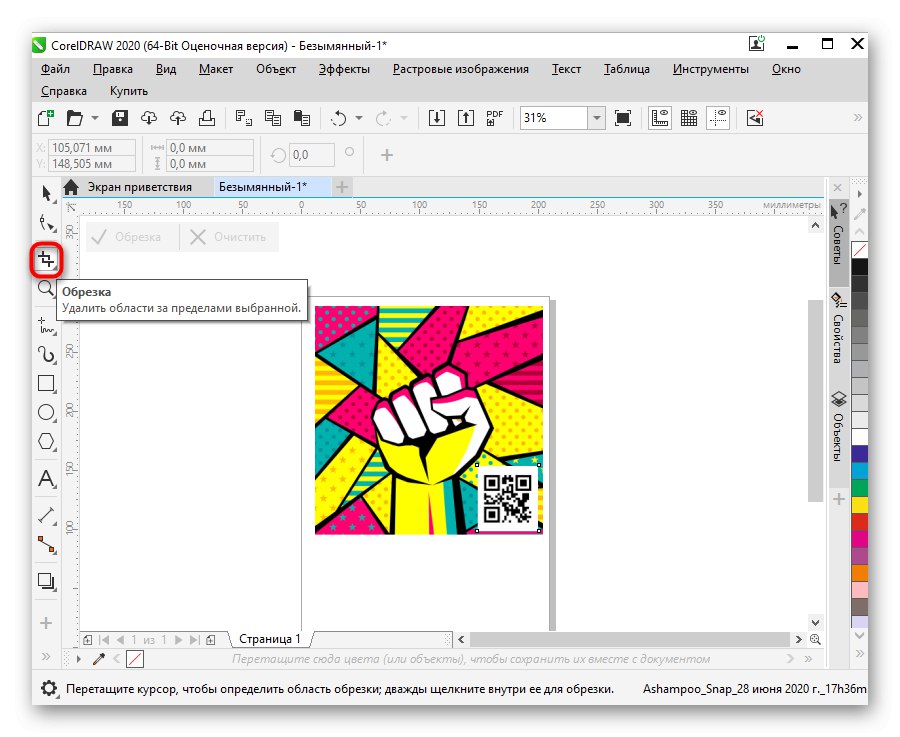
Task: Select the Shape tool
Action: point(44,223)
